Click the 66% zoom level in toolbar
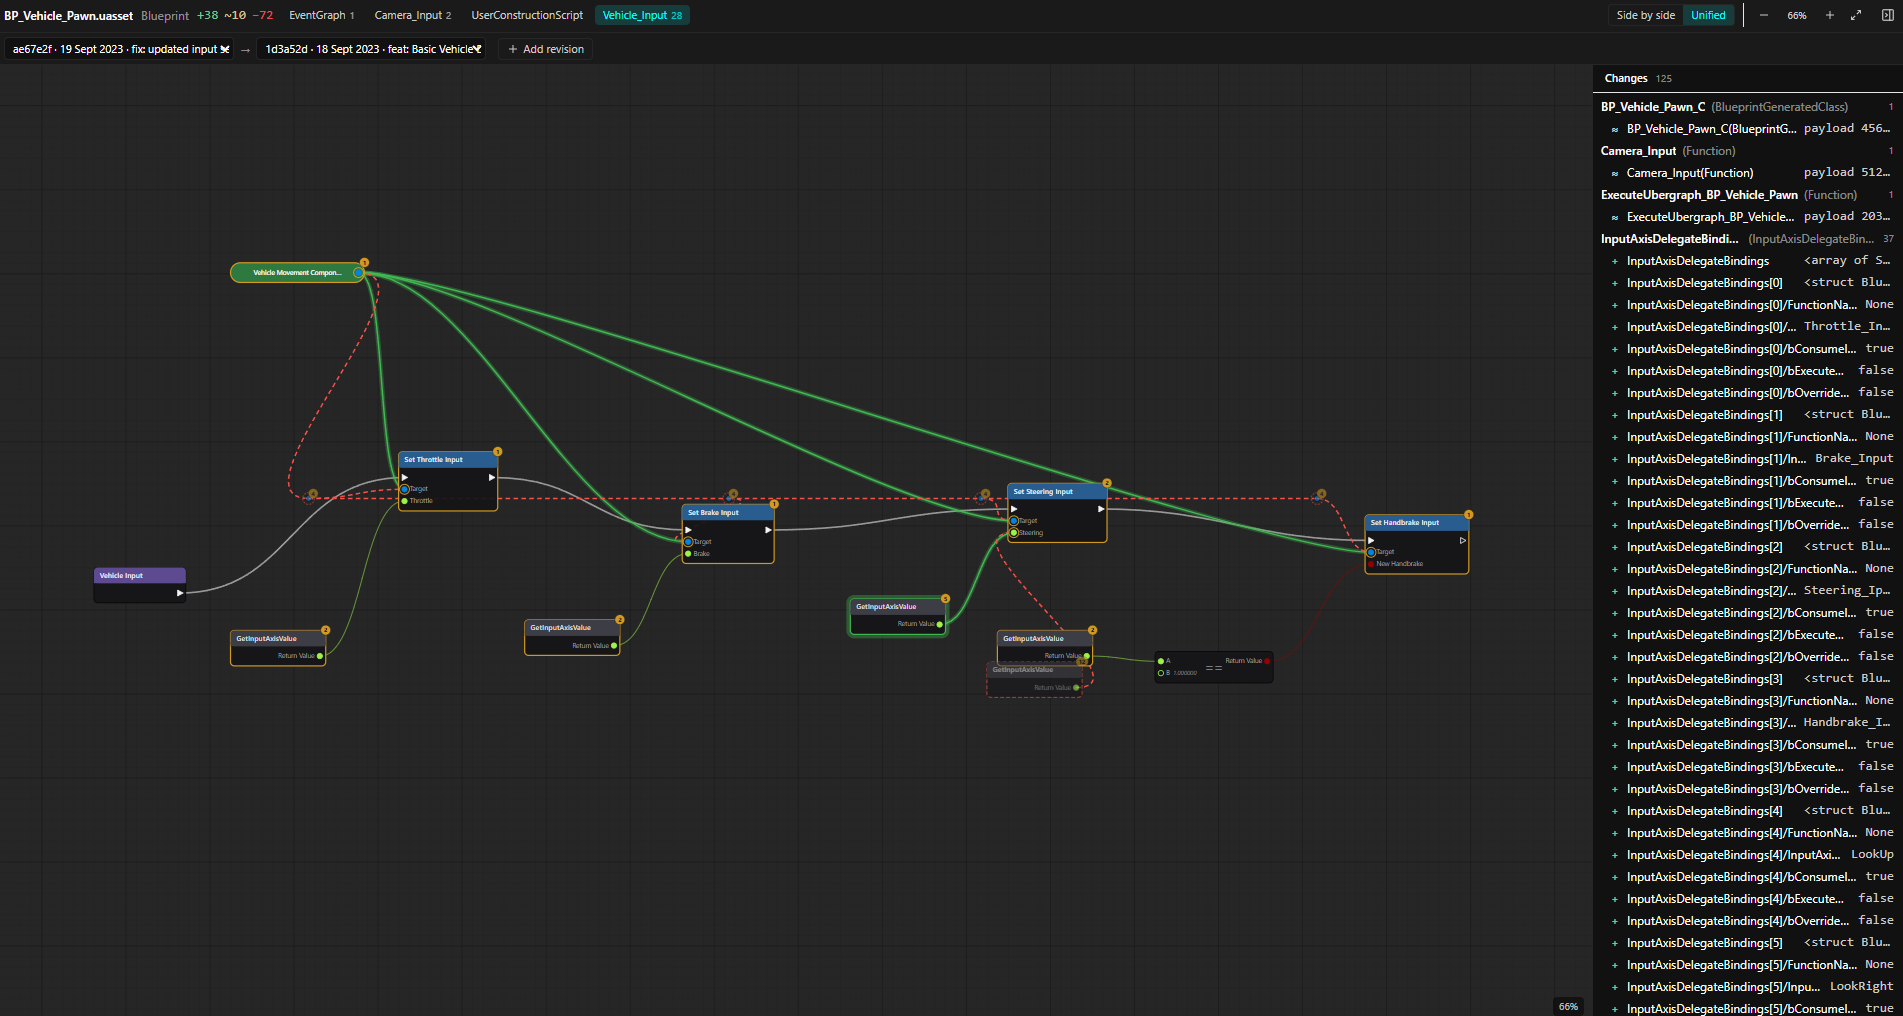The image size is (1903, 1016). [x=1797, y=15]
